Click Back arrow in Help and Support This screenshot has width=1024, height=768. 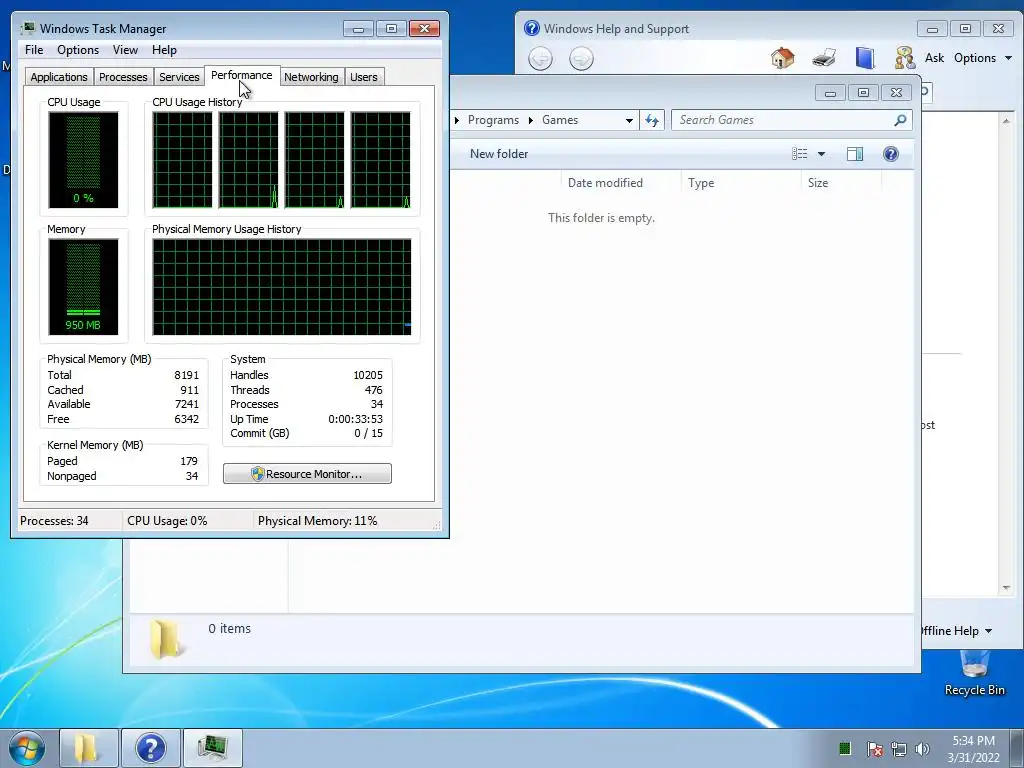coord(540,59)
